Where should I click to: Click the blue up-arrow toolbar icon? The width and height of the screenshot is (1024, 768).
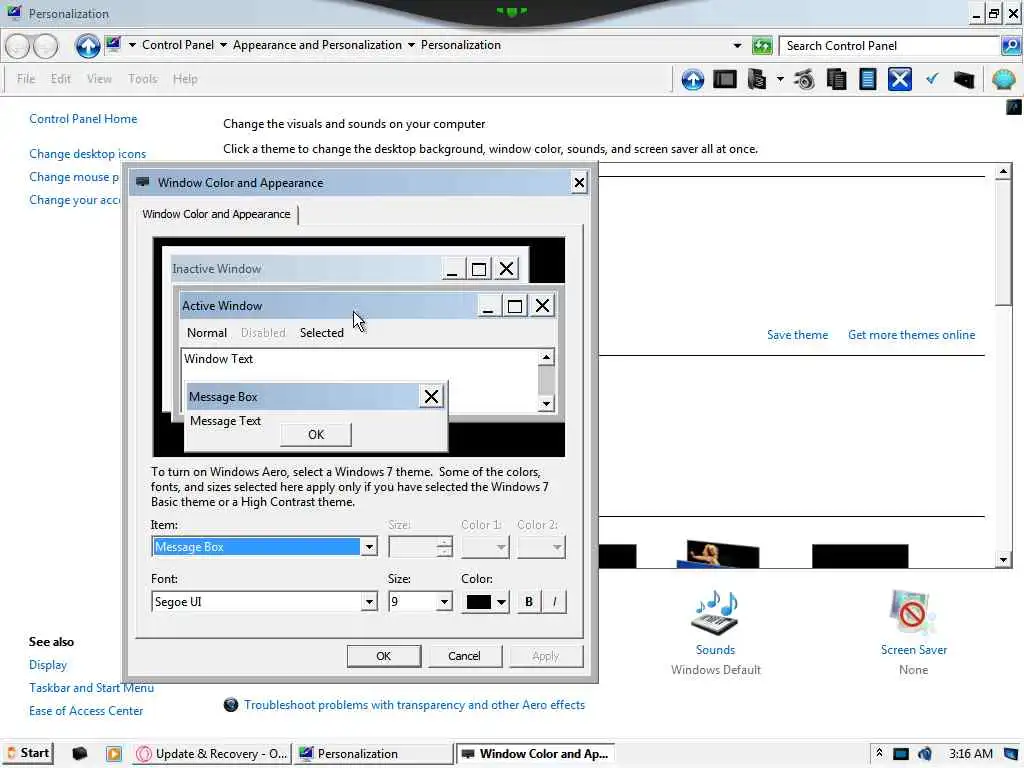[x=693, y=80]
